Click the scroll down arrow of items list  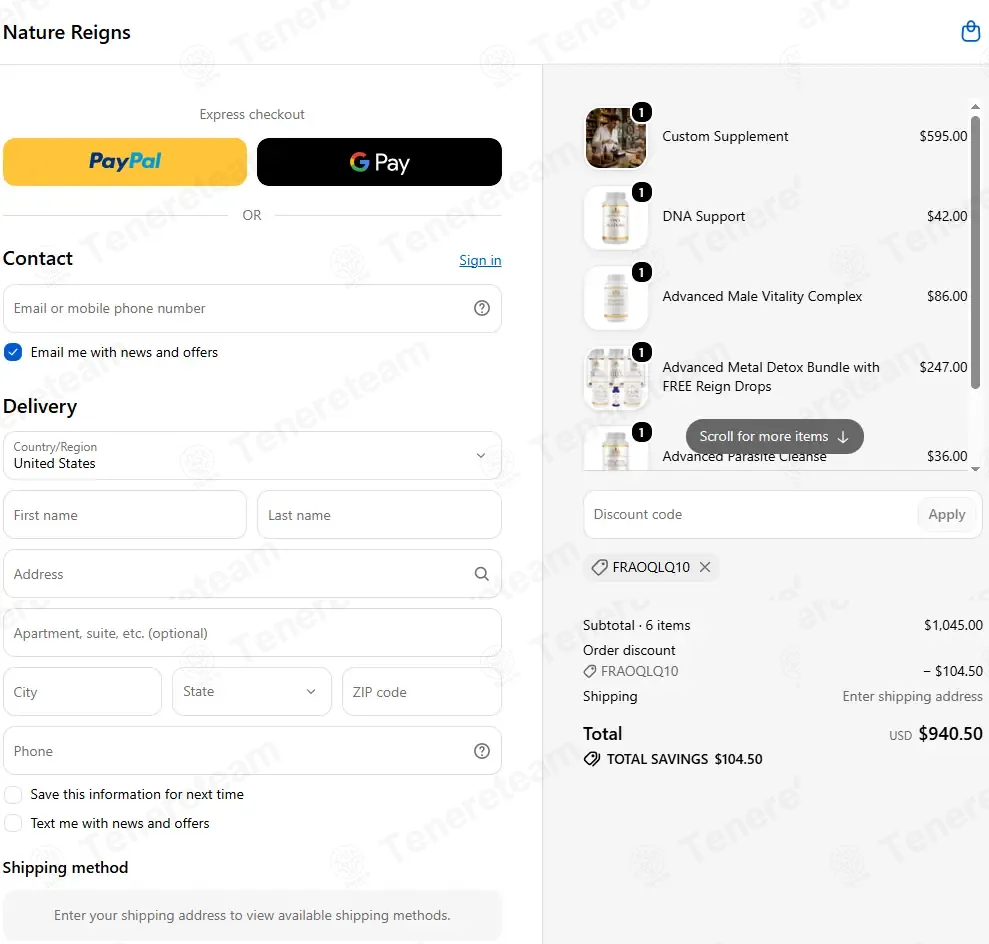tap(975, 469)
